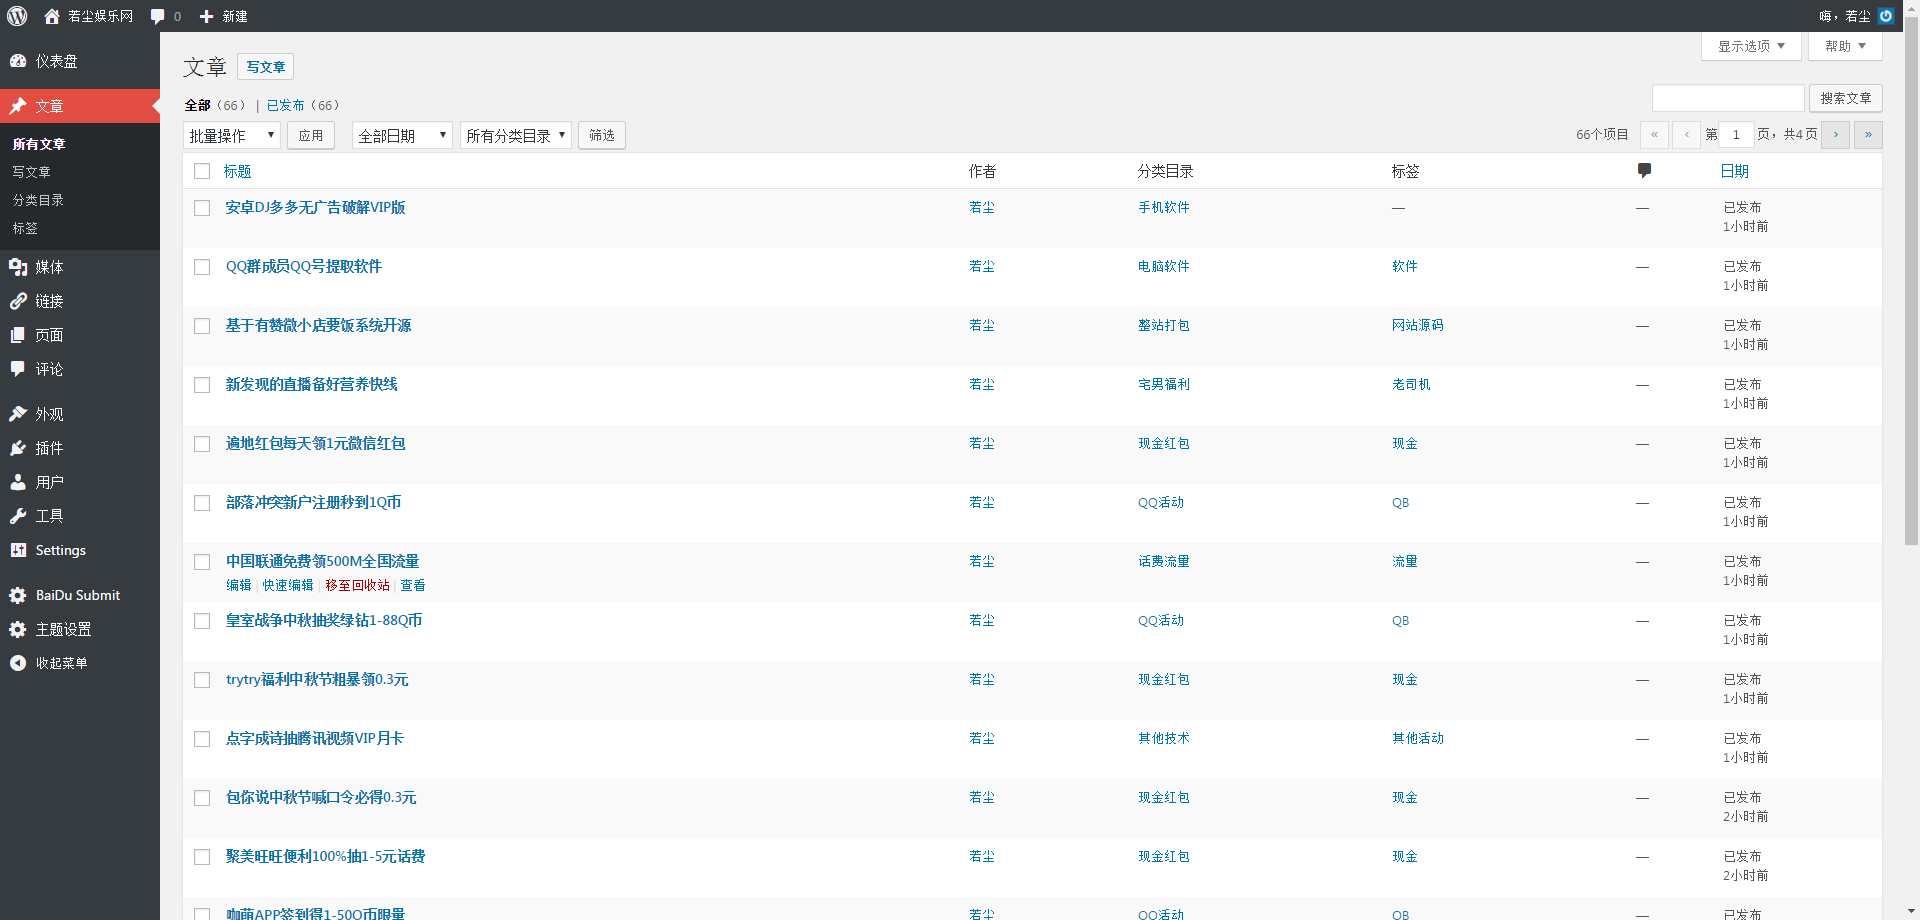Viewport: 1920px width, 920px height.
Task: Click the plus 新建 icon in admin bar
Action: pyautogui.click(x=206, y=16)
